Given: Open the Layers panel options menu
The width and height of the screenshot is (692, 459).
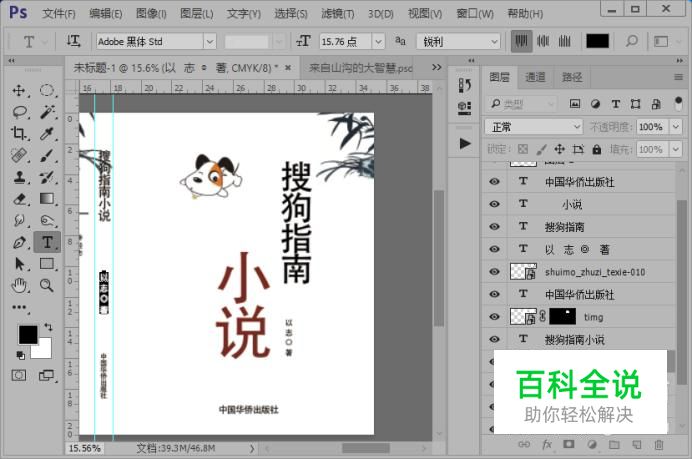Looking at the screenshot, I should click(x=679, y=77).
